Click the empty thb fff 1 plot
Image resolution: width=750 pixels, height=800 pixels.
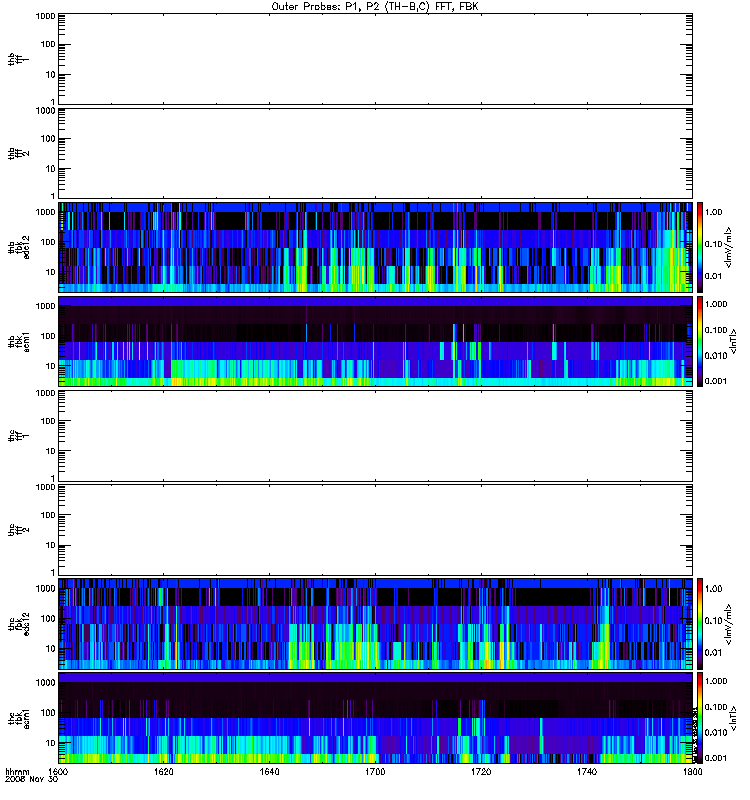[375, 59]
